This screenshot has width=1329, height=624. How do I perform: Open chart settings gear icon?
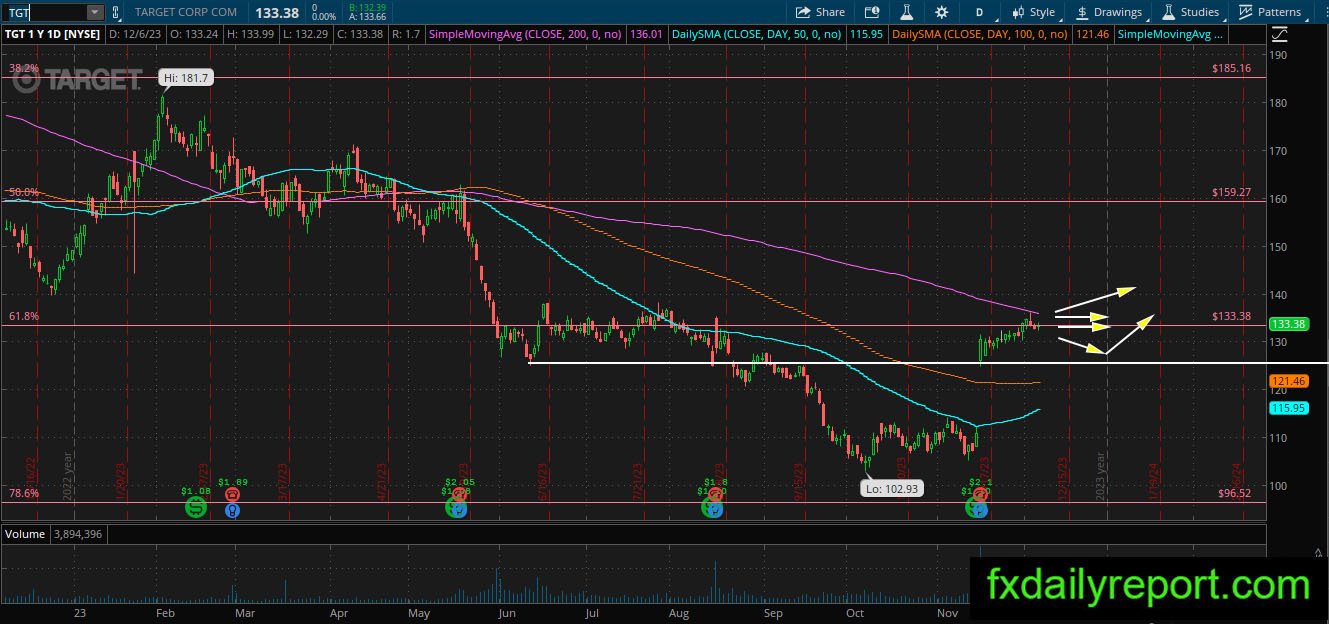[x=941, y=12]
